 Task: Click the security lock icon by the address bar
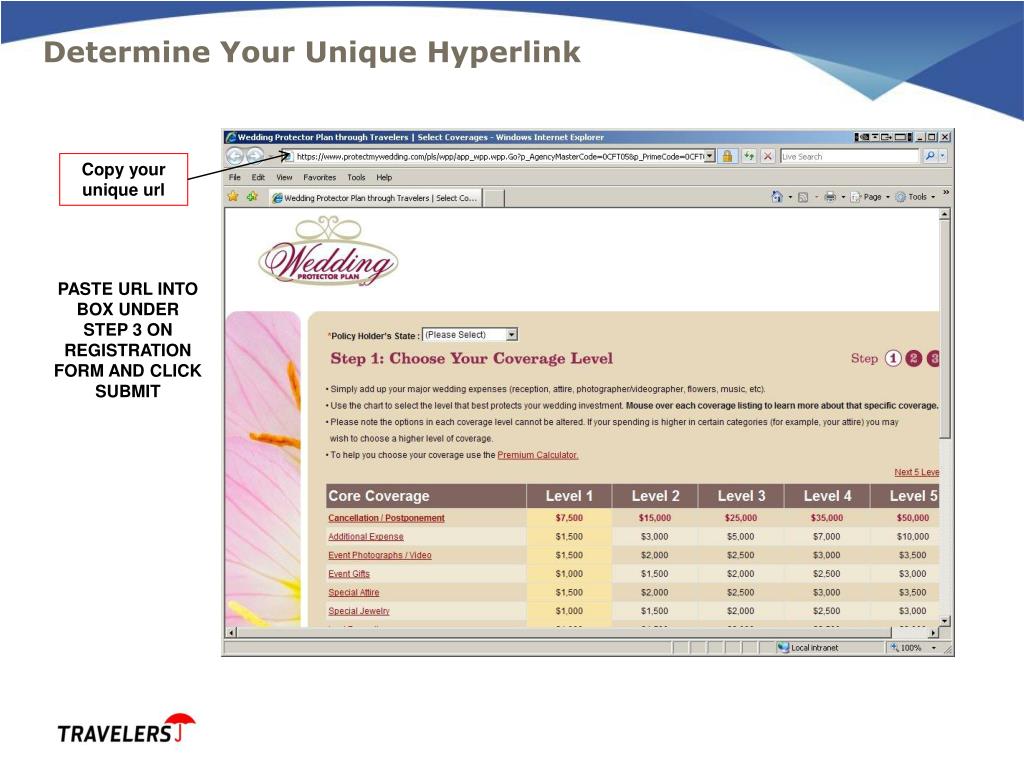[x=727, y=156]
